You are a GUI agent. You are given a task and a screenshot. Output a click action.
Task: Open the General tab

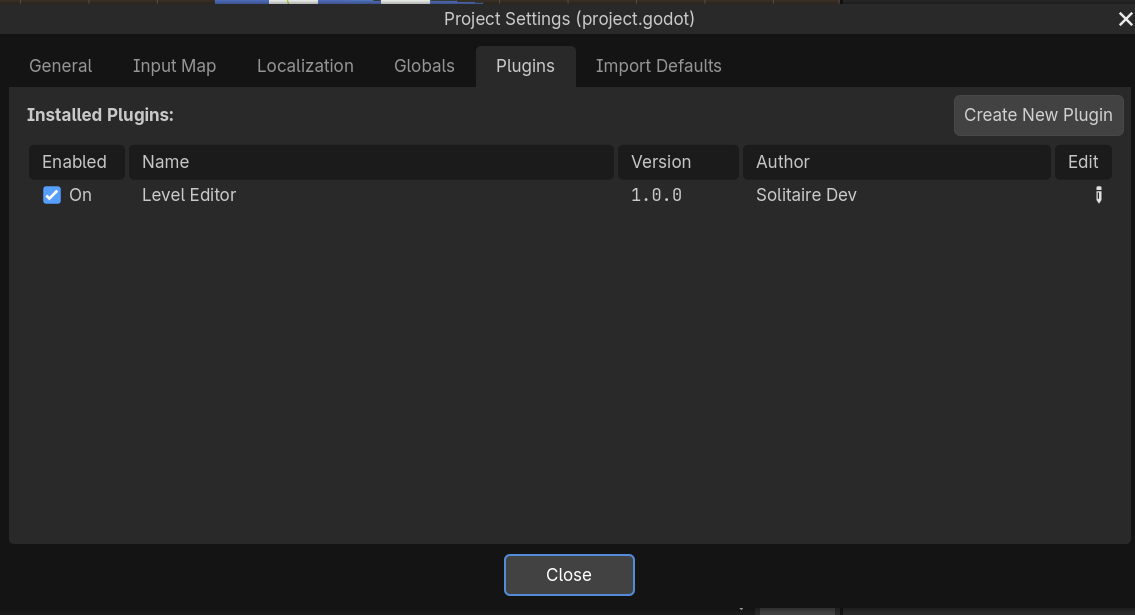point(61,66)
